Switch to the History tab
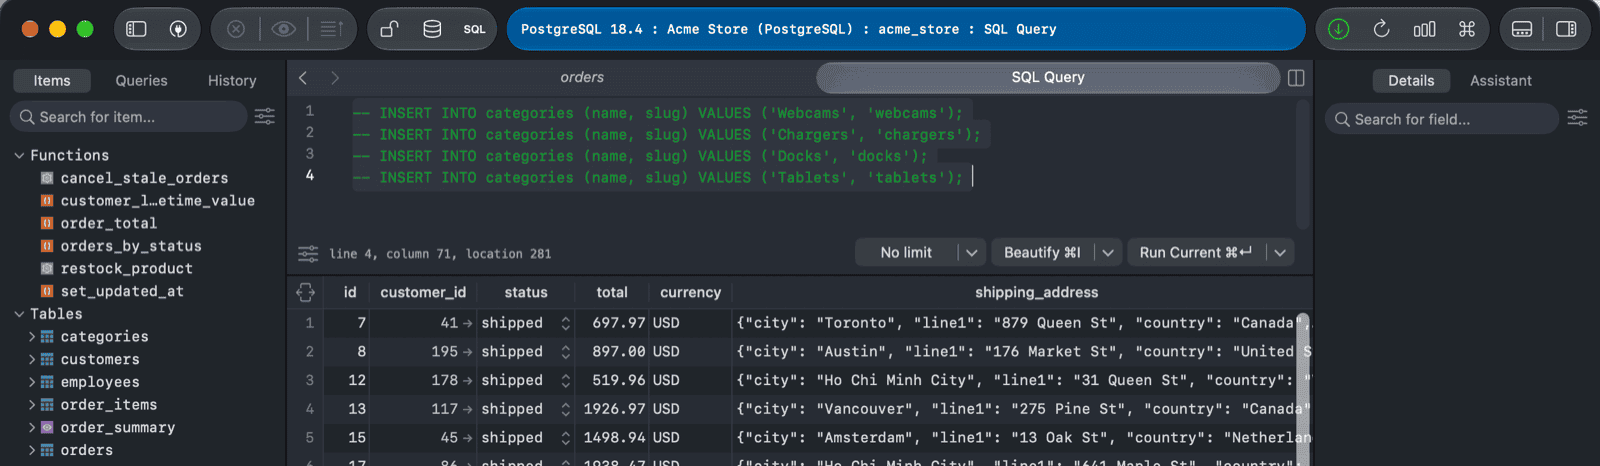This screenshot has width=1600, height=466. (232, 81)
